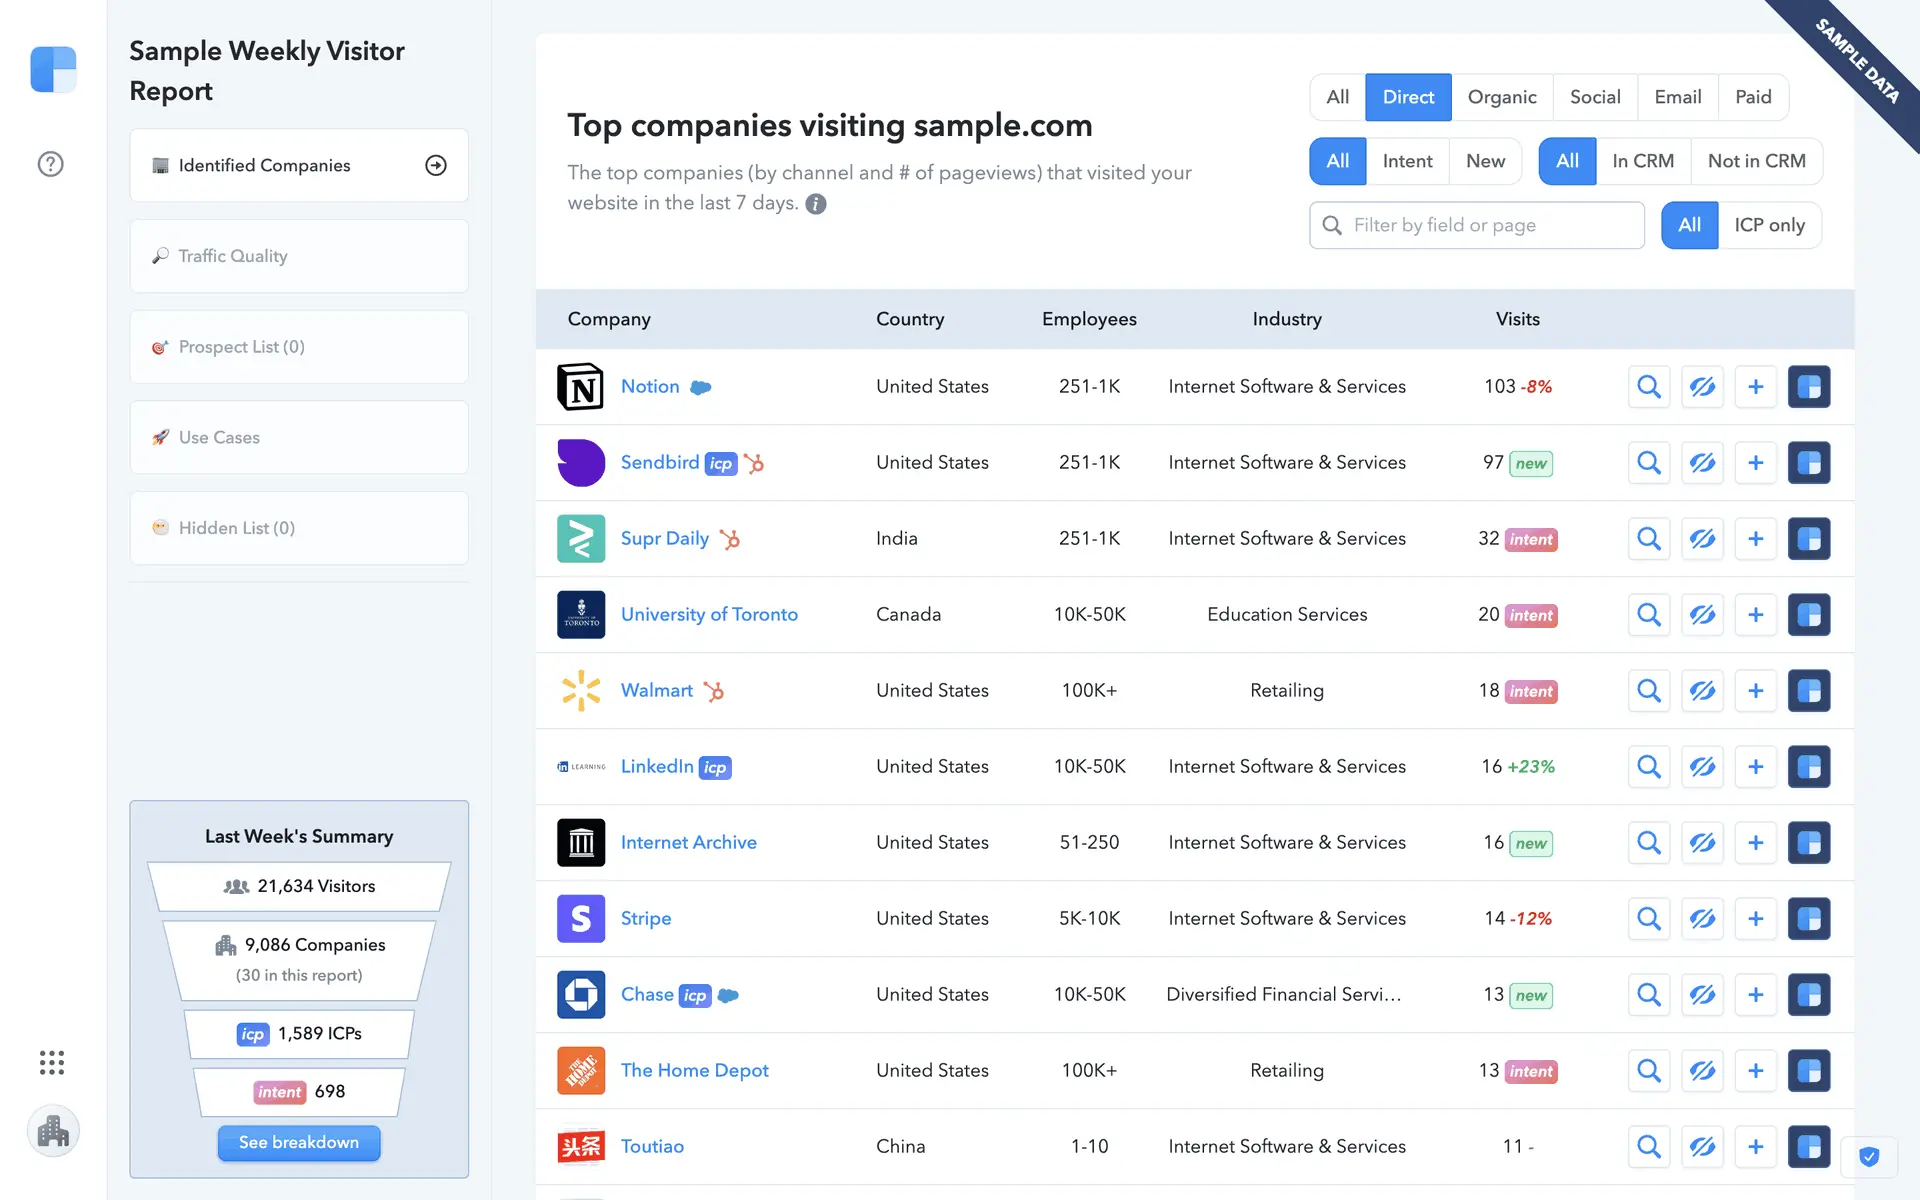The height and width of the screenshot is (1200, 1920).
Task: Click magnifier icon in Notion row
Action: [x=1649, y=387]
